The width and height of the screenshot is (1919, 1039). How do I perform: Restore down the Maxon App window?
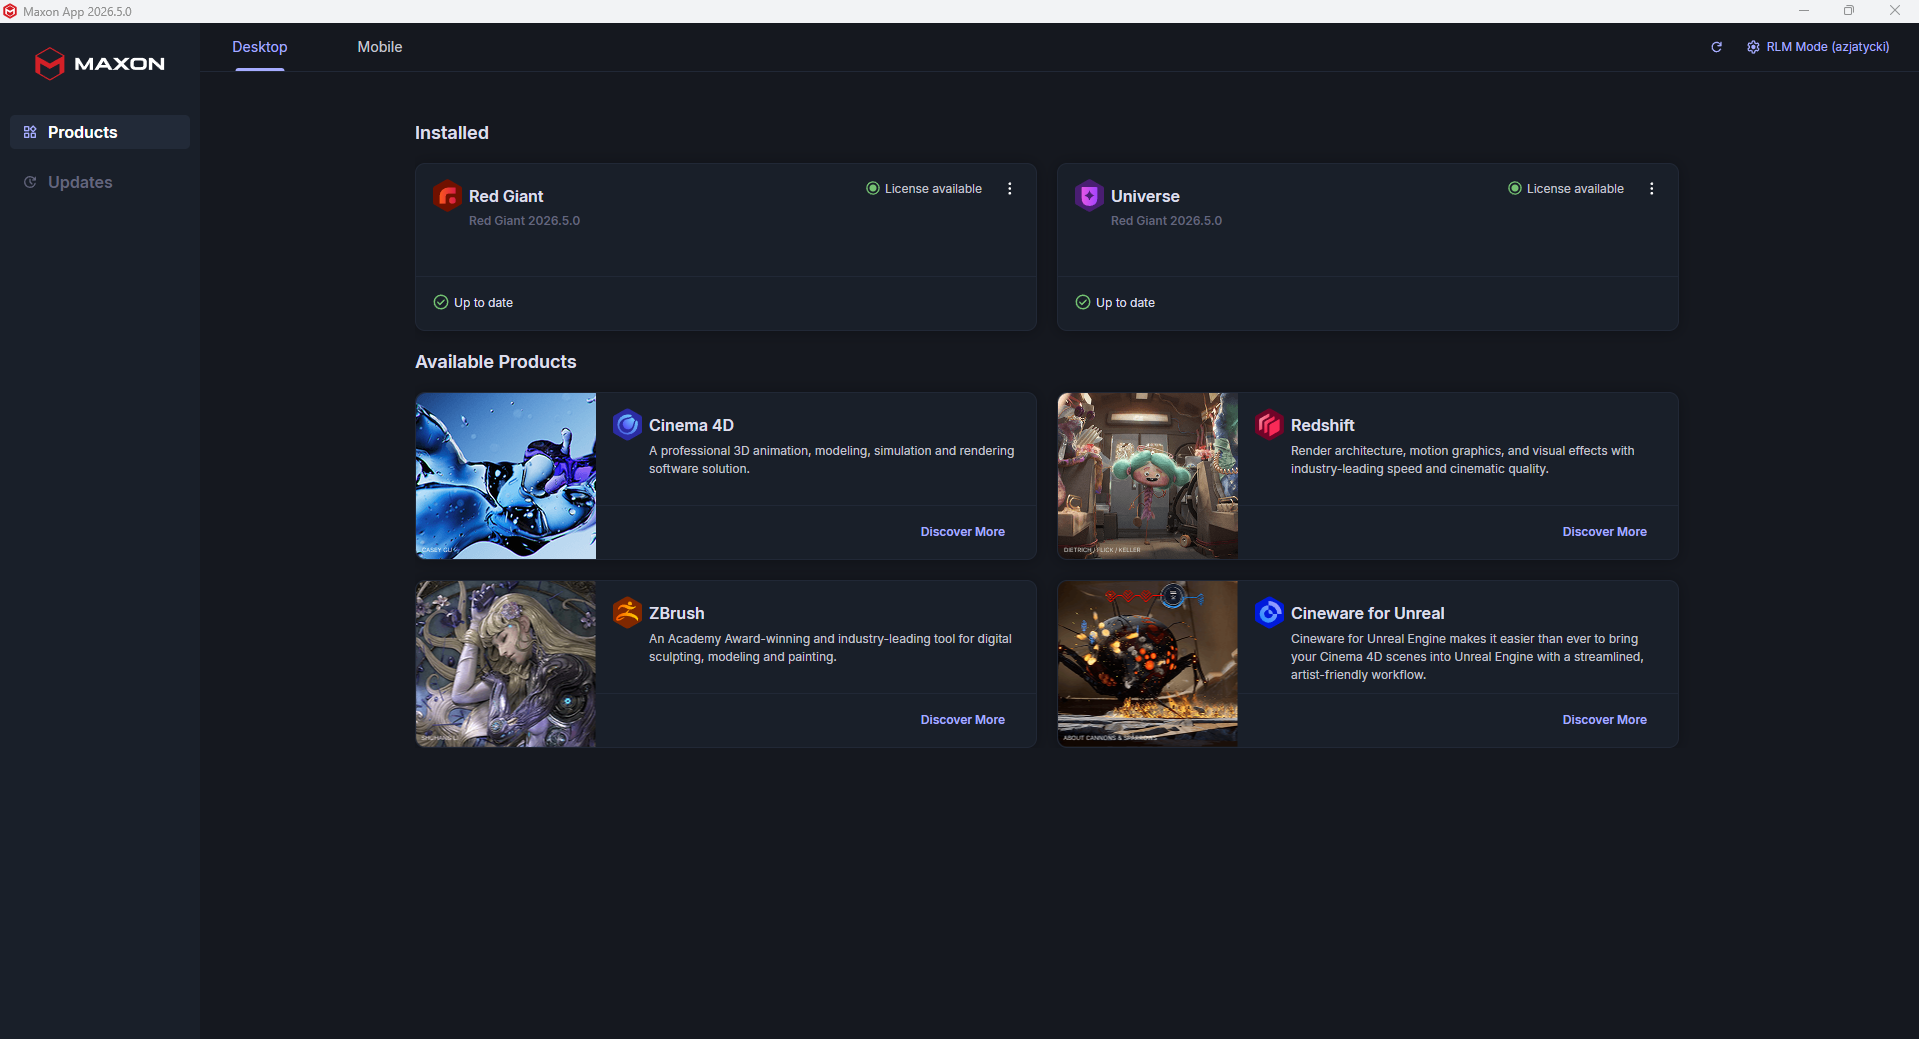[1849, 11]
